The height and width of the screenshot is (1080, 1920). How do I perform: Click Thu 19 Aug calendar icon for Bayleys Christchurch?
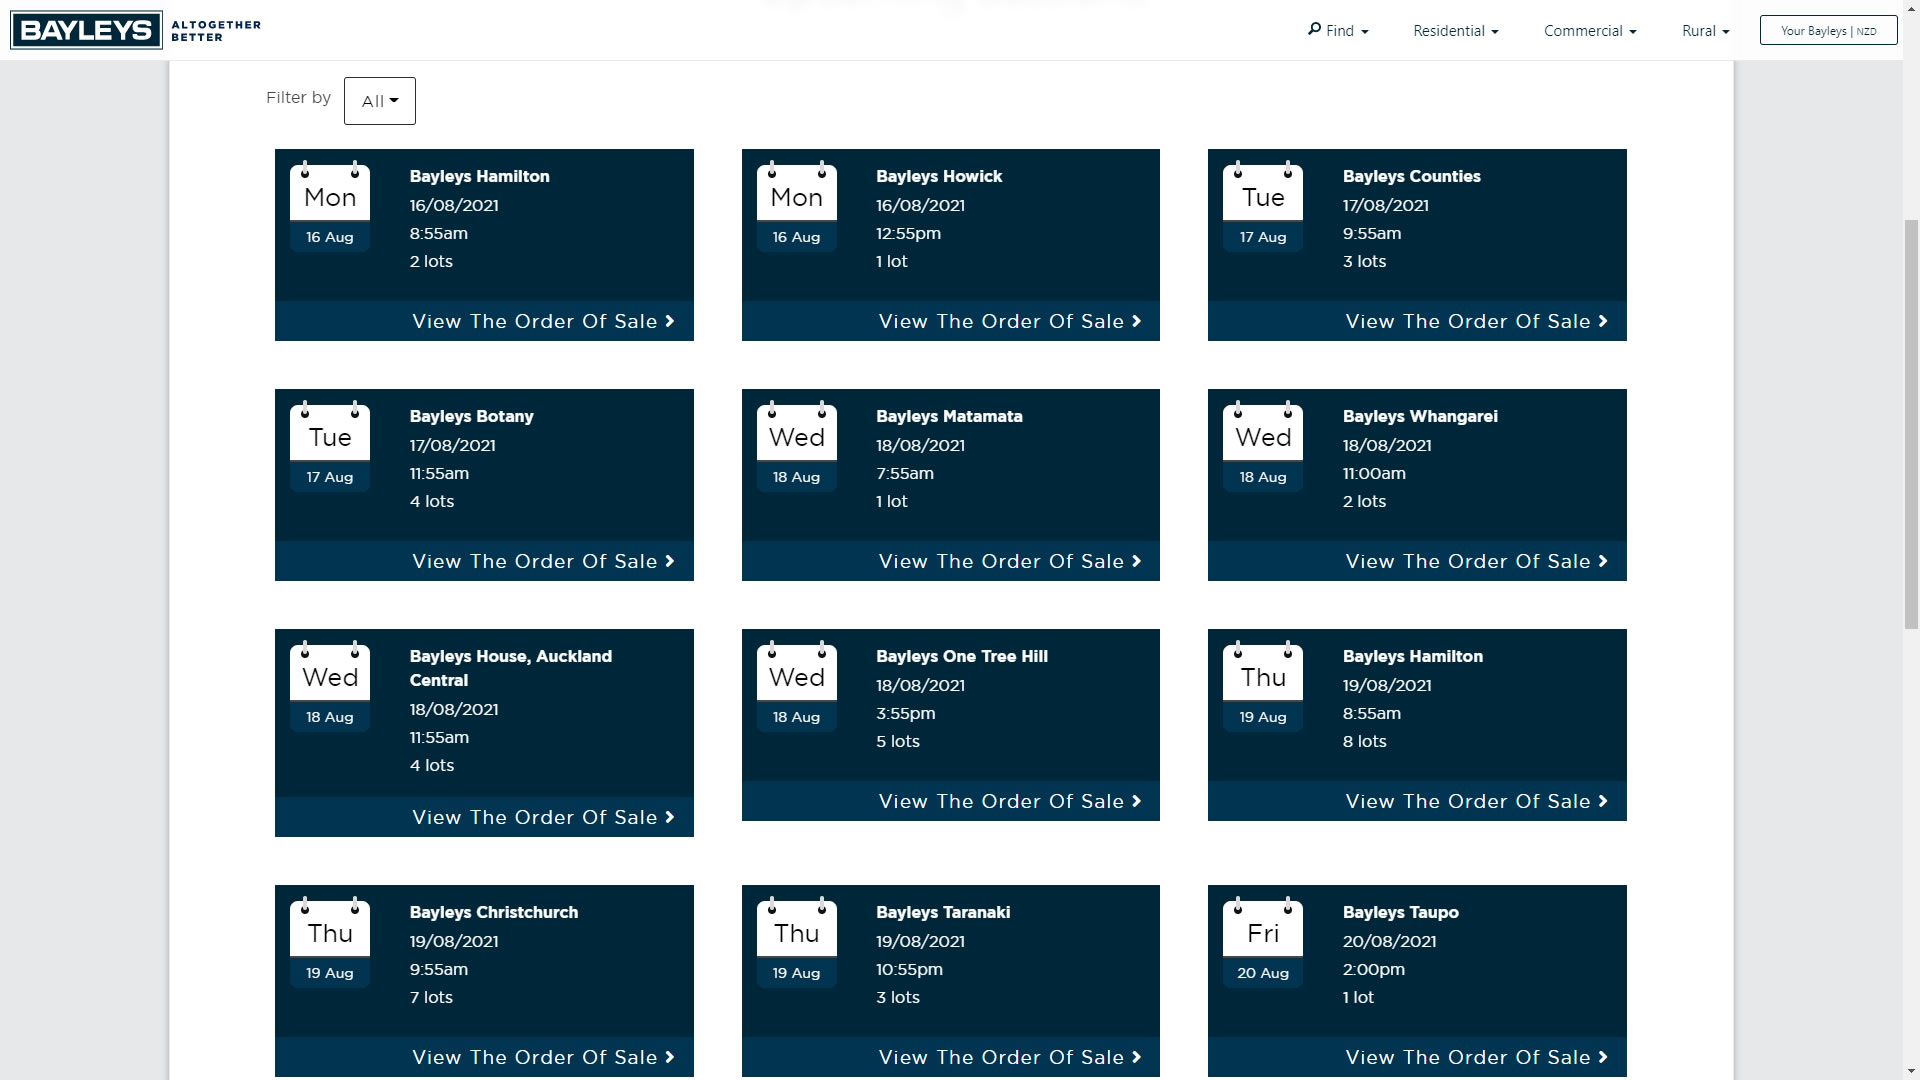330,942
